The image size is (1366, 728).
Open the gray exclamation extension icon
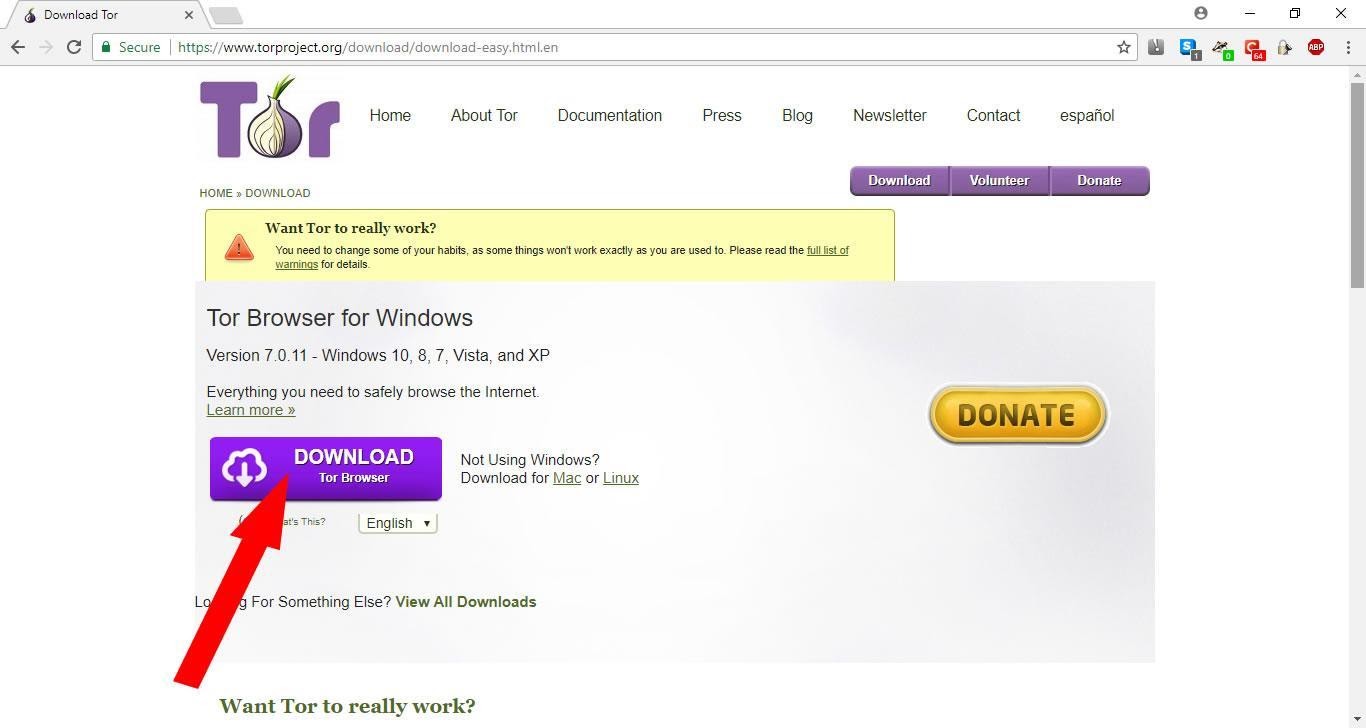[1156, 47]
